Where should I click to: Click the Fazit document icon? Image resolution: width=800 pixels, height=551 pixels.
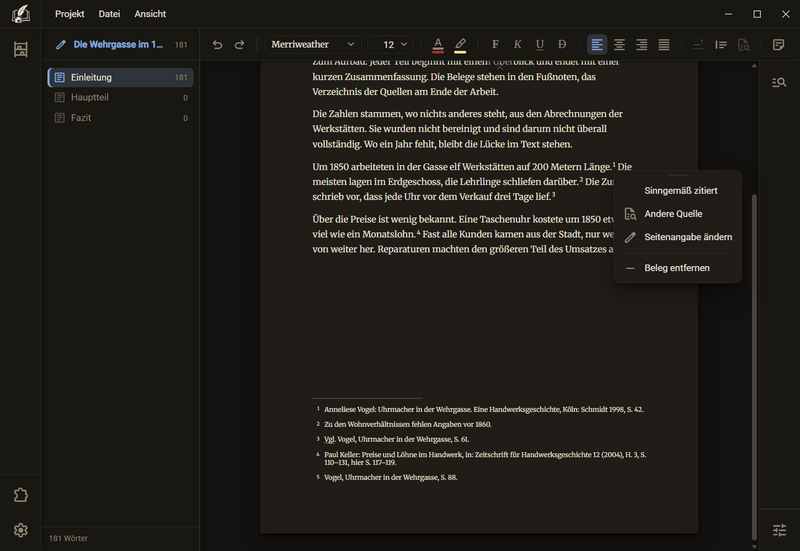coord(60,118)
